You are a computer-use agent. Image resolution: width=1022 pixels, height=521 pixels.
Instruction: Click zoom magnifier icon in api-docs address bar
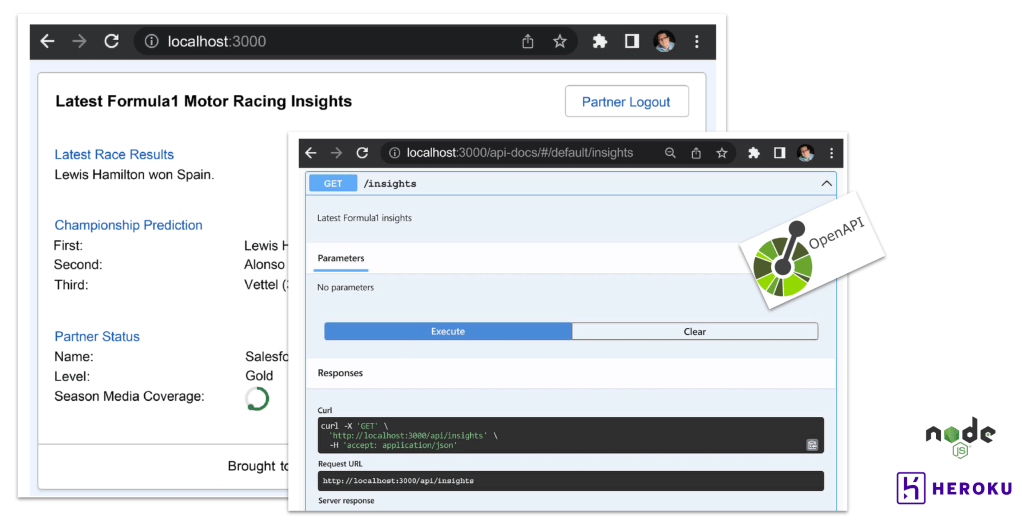[670, 153]
